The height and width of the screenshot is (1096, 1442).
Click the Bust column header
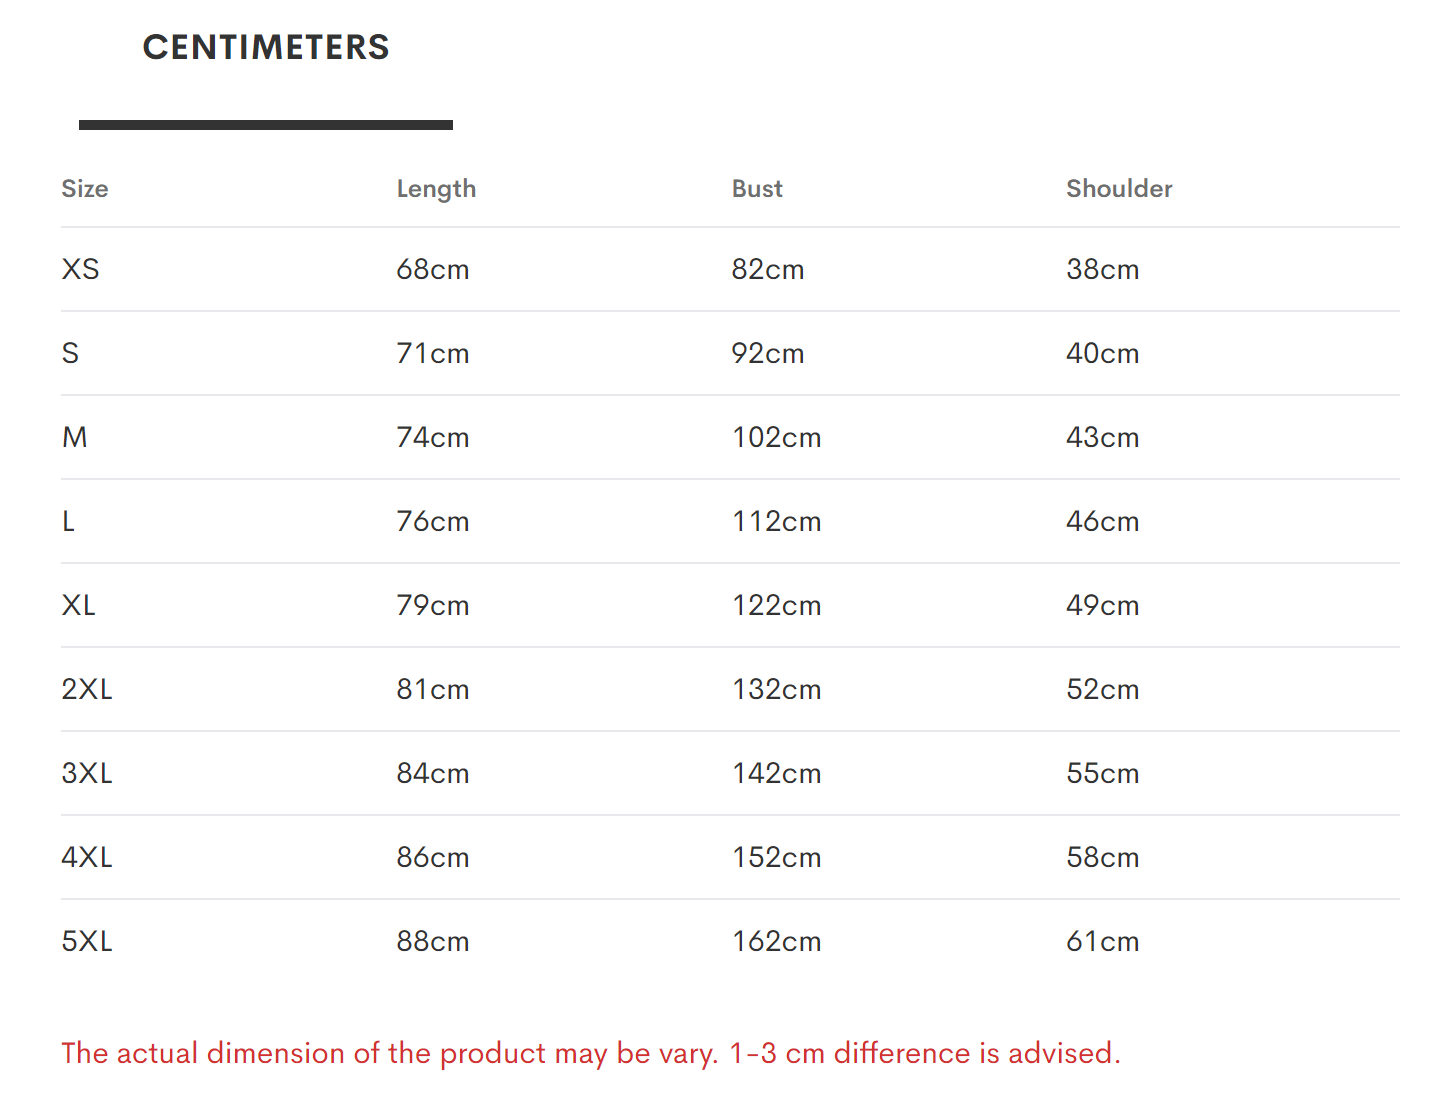pos(757,189)
